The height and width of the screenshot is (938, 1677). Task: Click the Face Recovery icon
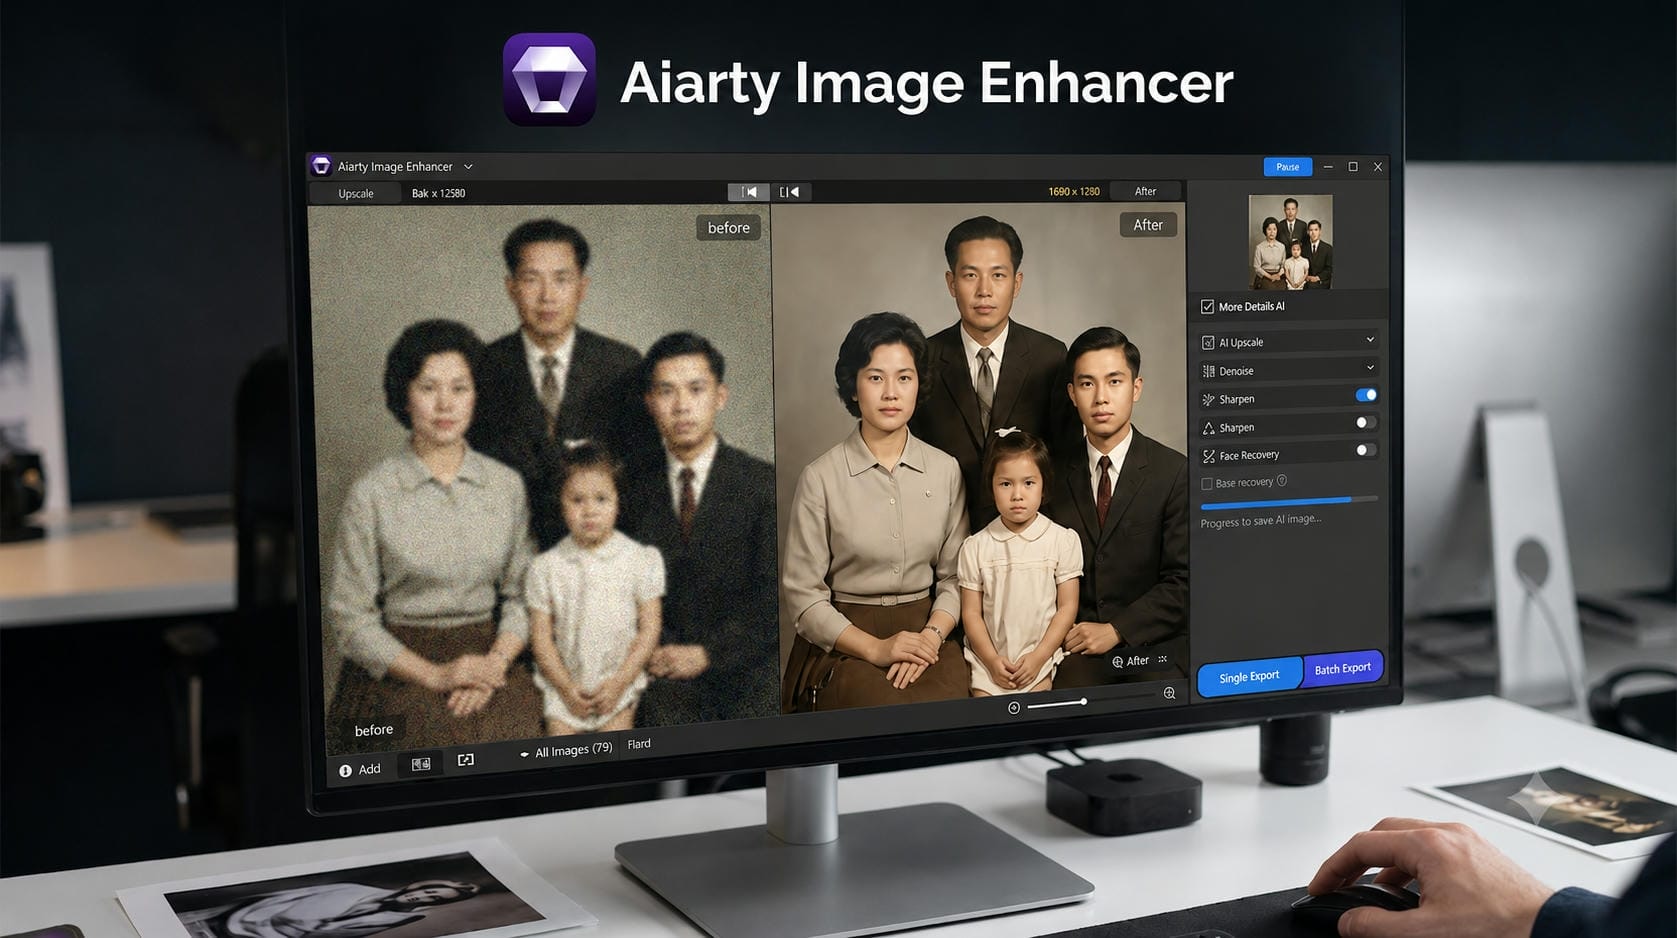(x=1208, y=456)
